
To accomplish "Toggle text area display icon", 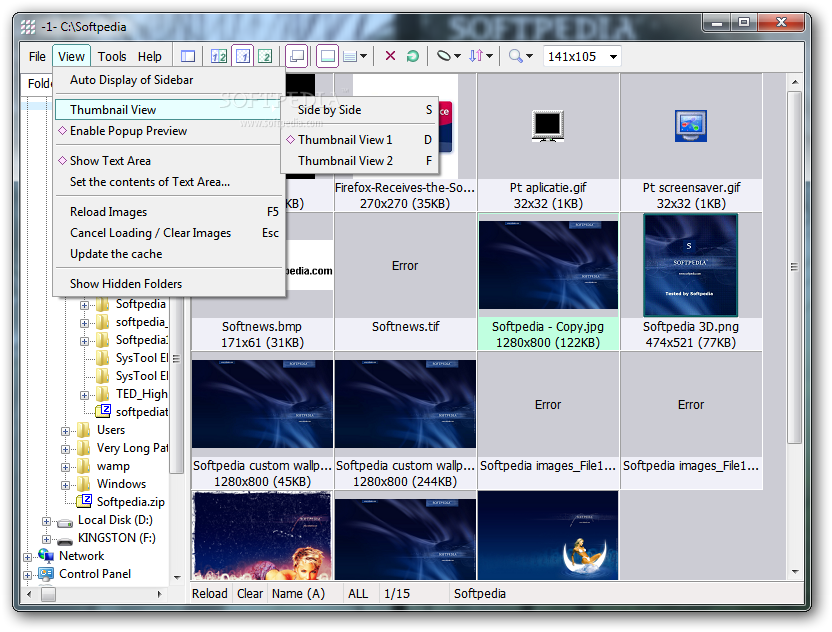I will [x=327, y=56].
